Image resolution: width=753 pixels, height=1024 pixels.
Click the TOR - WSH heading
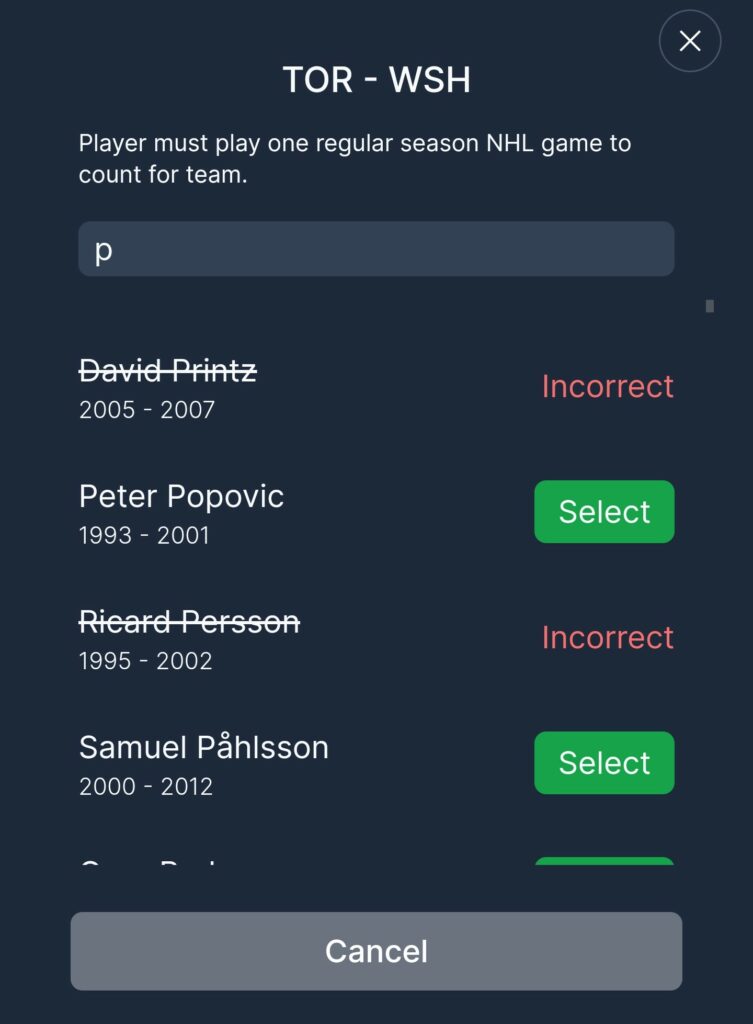[x=376, y=80]
